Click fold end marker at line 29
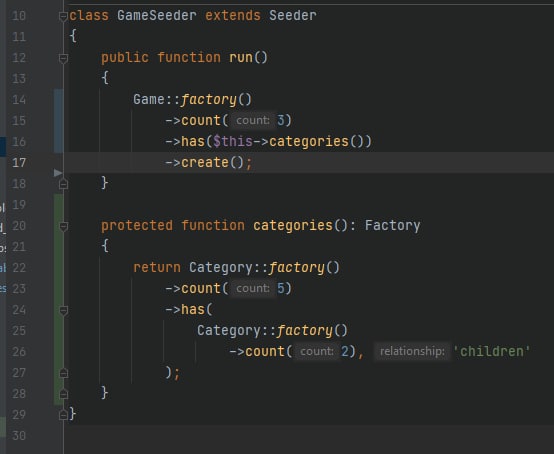Viewport: 554px width, 454px height. pyautogui.click(x=63, y=415)
